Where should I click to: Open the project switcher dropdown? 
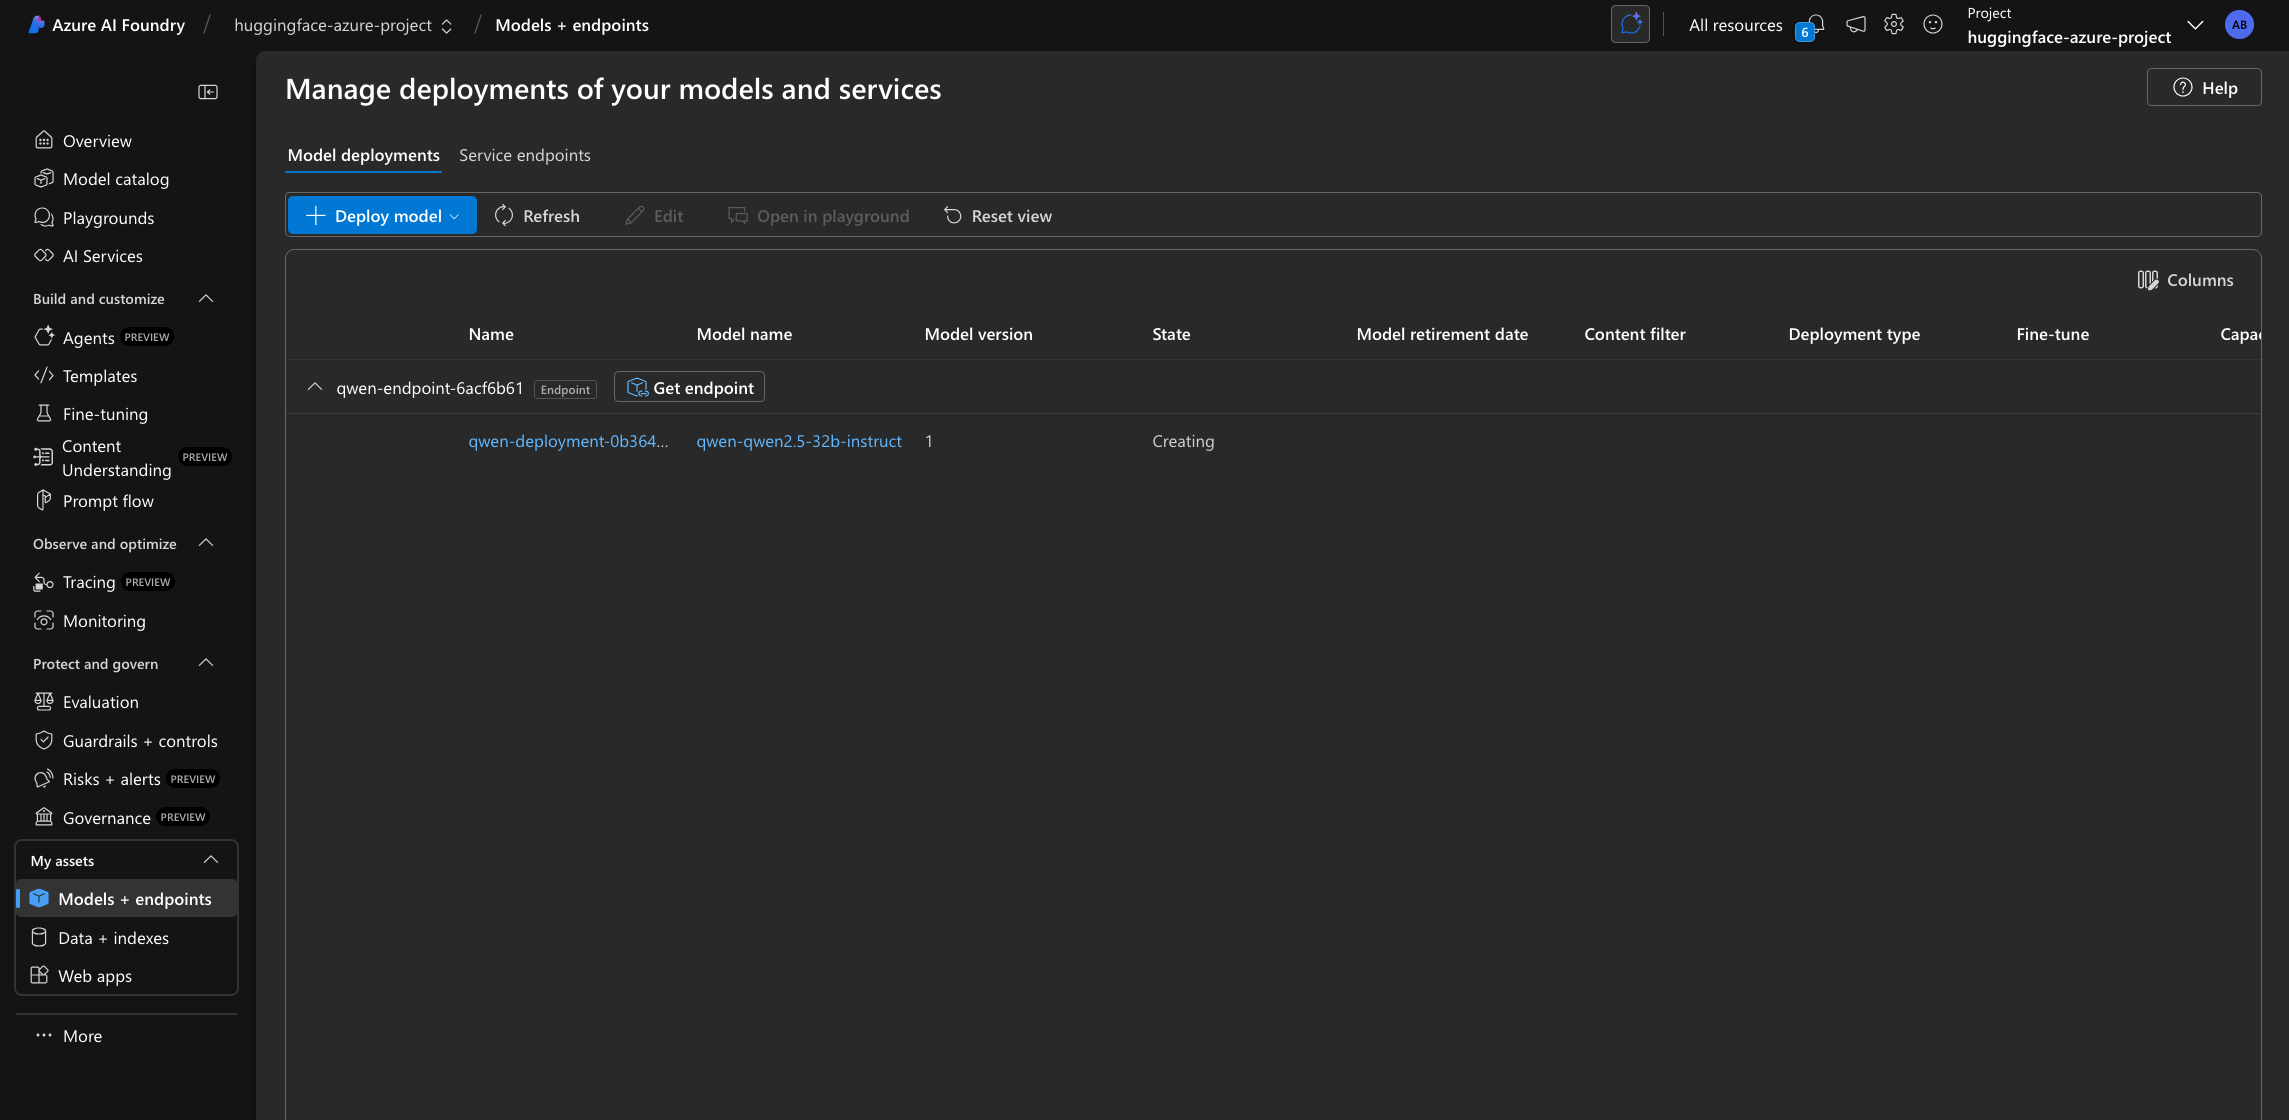[x=2195, y=25]
